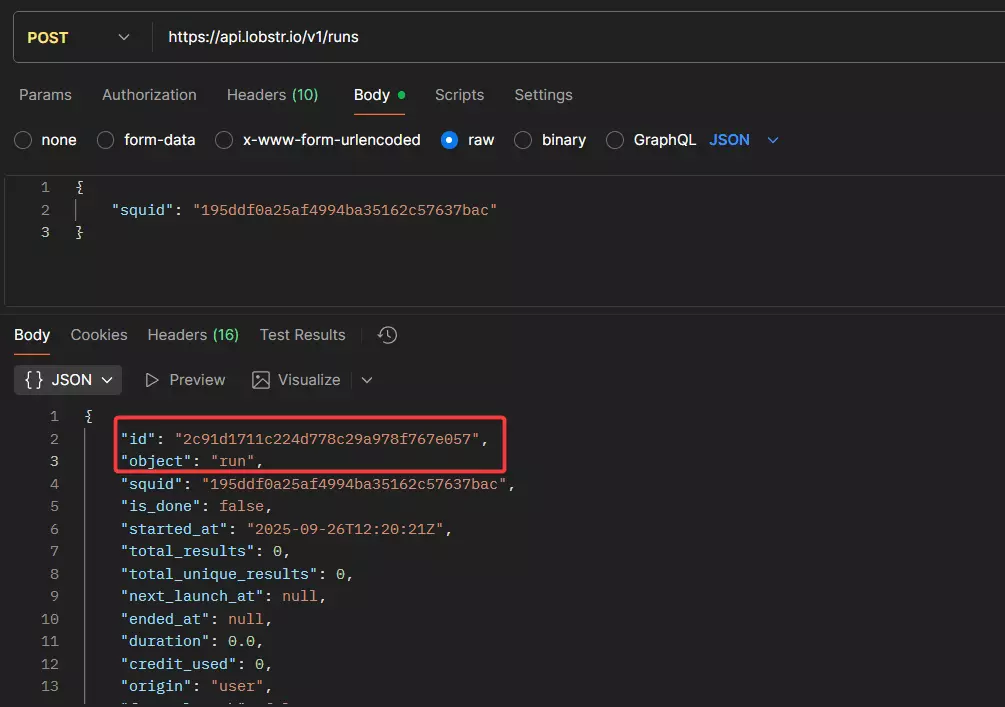Click the Preview play triangle icon
Screen dimensions: 1005x707
tap(151, 379)
